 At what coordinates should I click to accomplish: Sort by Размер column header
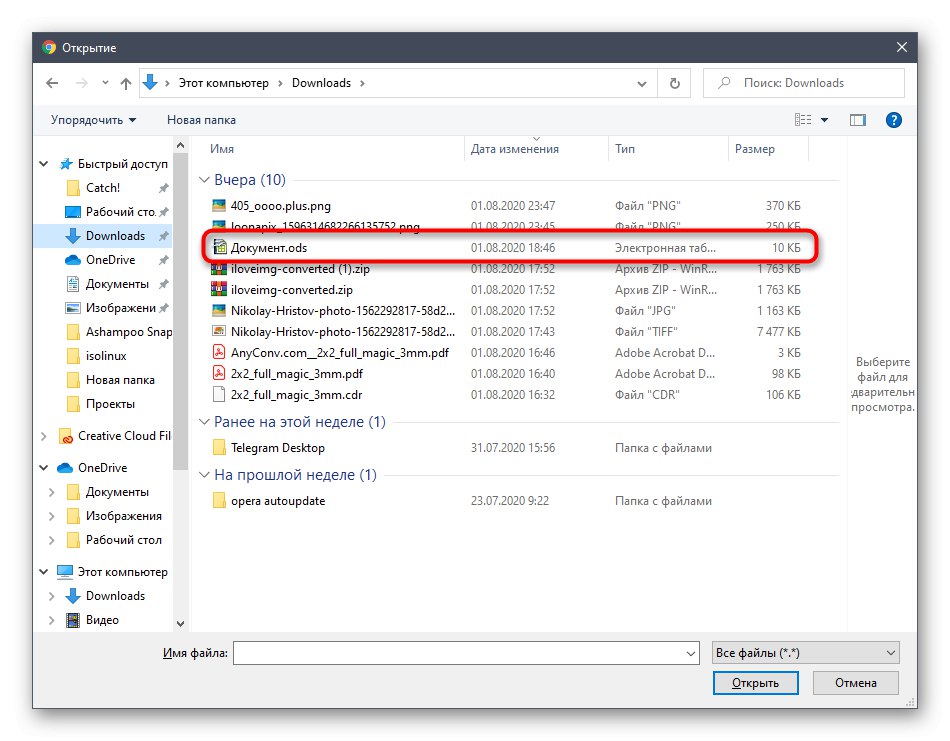pos(754,148)
